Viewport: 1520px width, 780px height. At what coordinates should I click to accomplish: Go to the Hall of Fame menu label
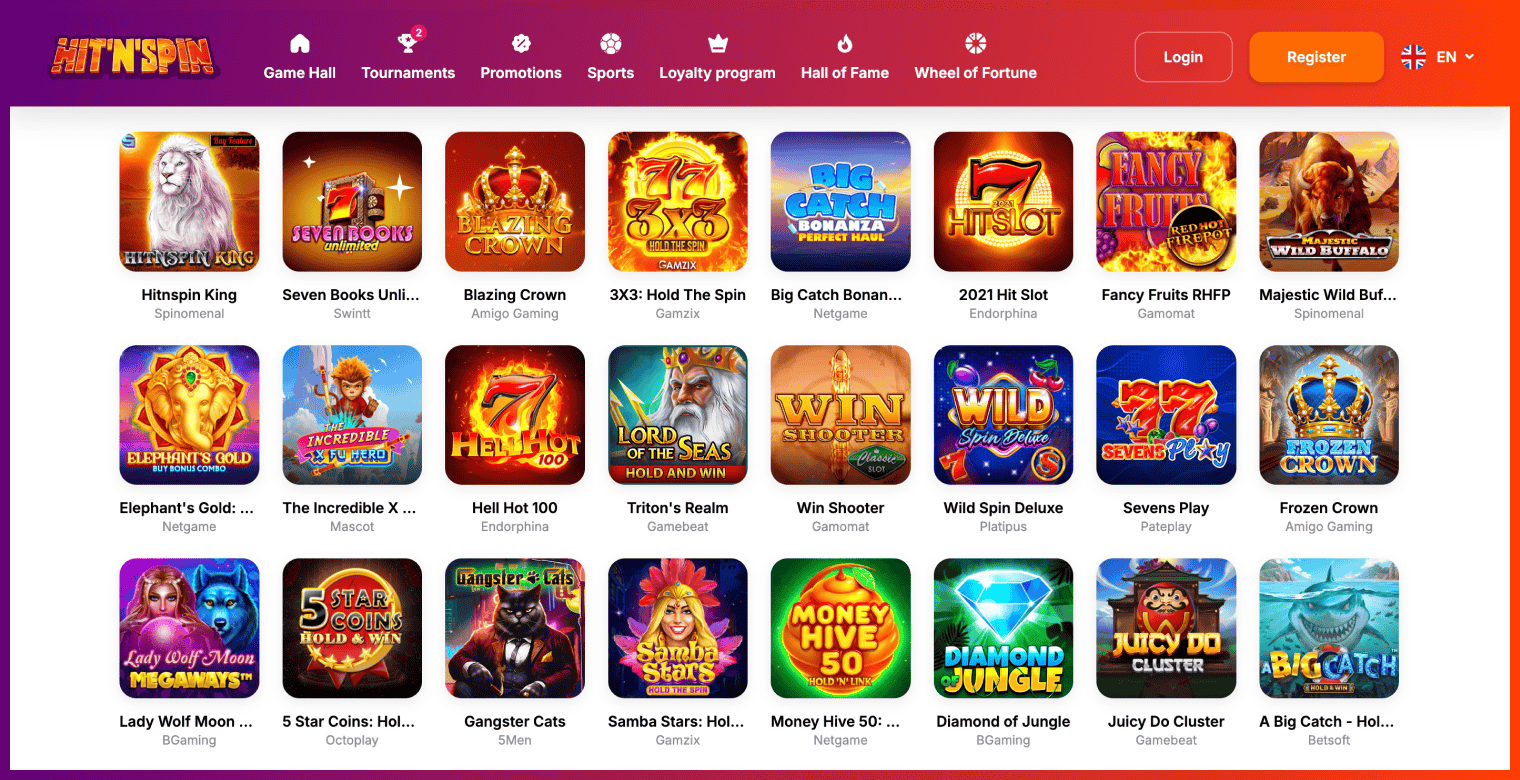(x=845, y=73)
